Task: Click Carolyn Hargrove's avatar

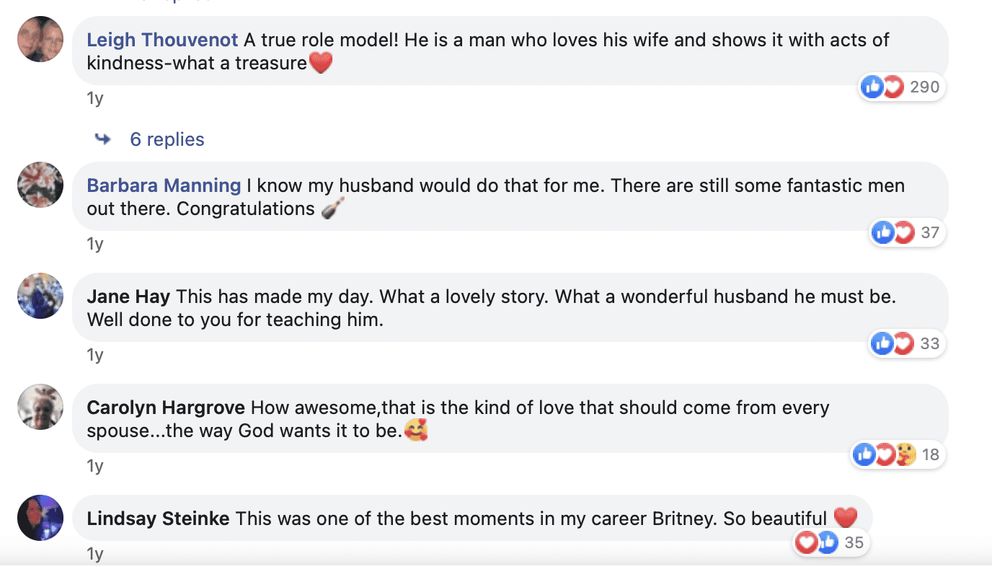Action: click(40, 407)
